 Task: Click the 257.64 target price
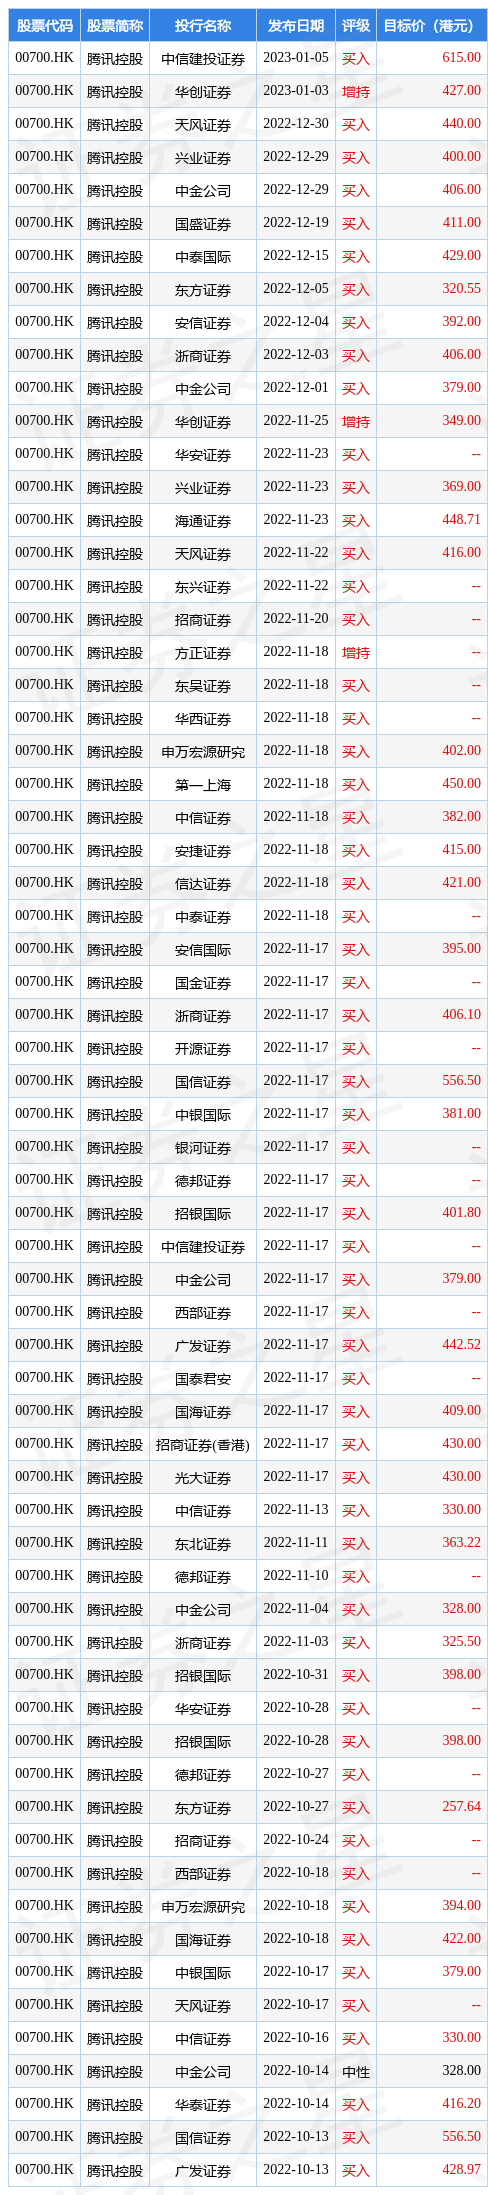point(461,1807)
